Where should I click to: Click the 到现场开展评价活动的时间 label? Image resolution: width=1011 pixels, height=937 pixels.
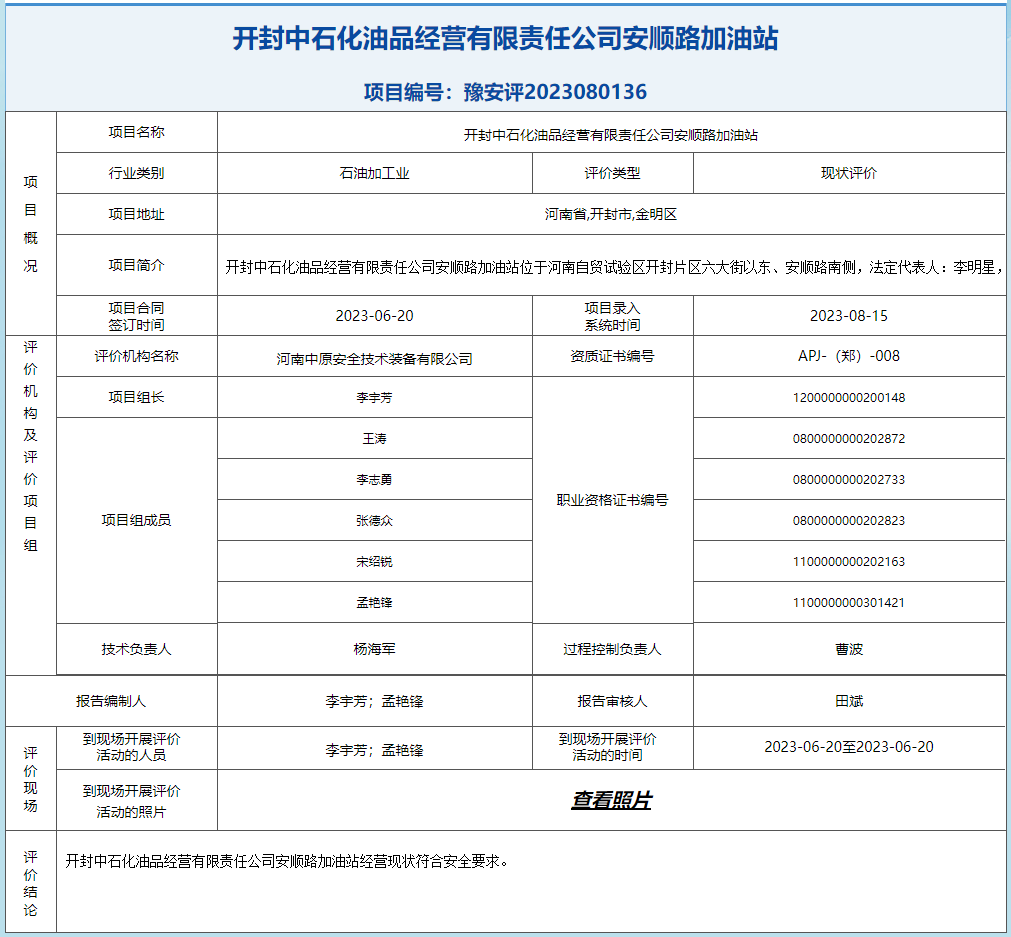607,747
